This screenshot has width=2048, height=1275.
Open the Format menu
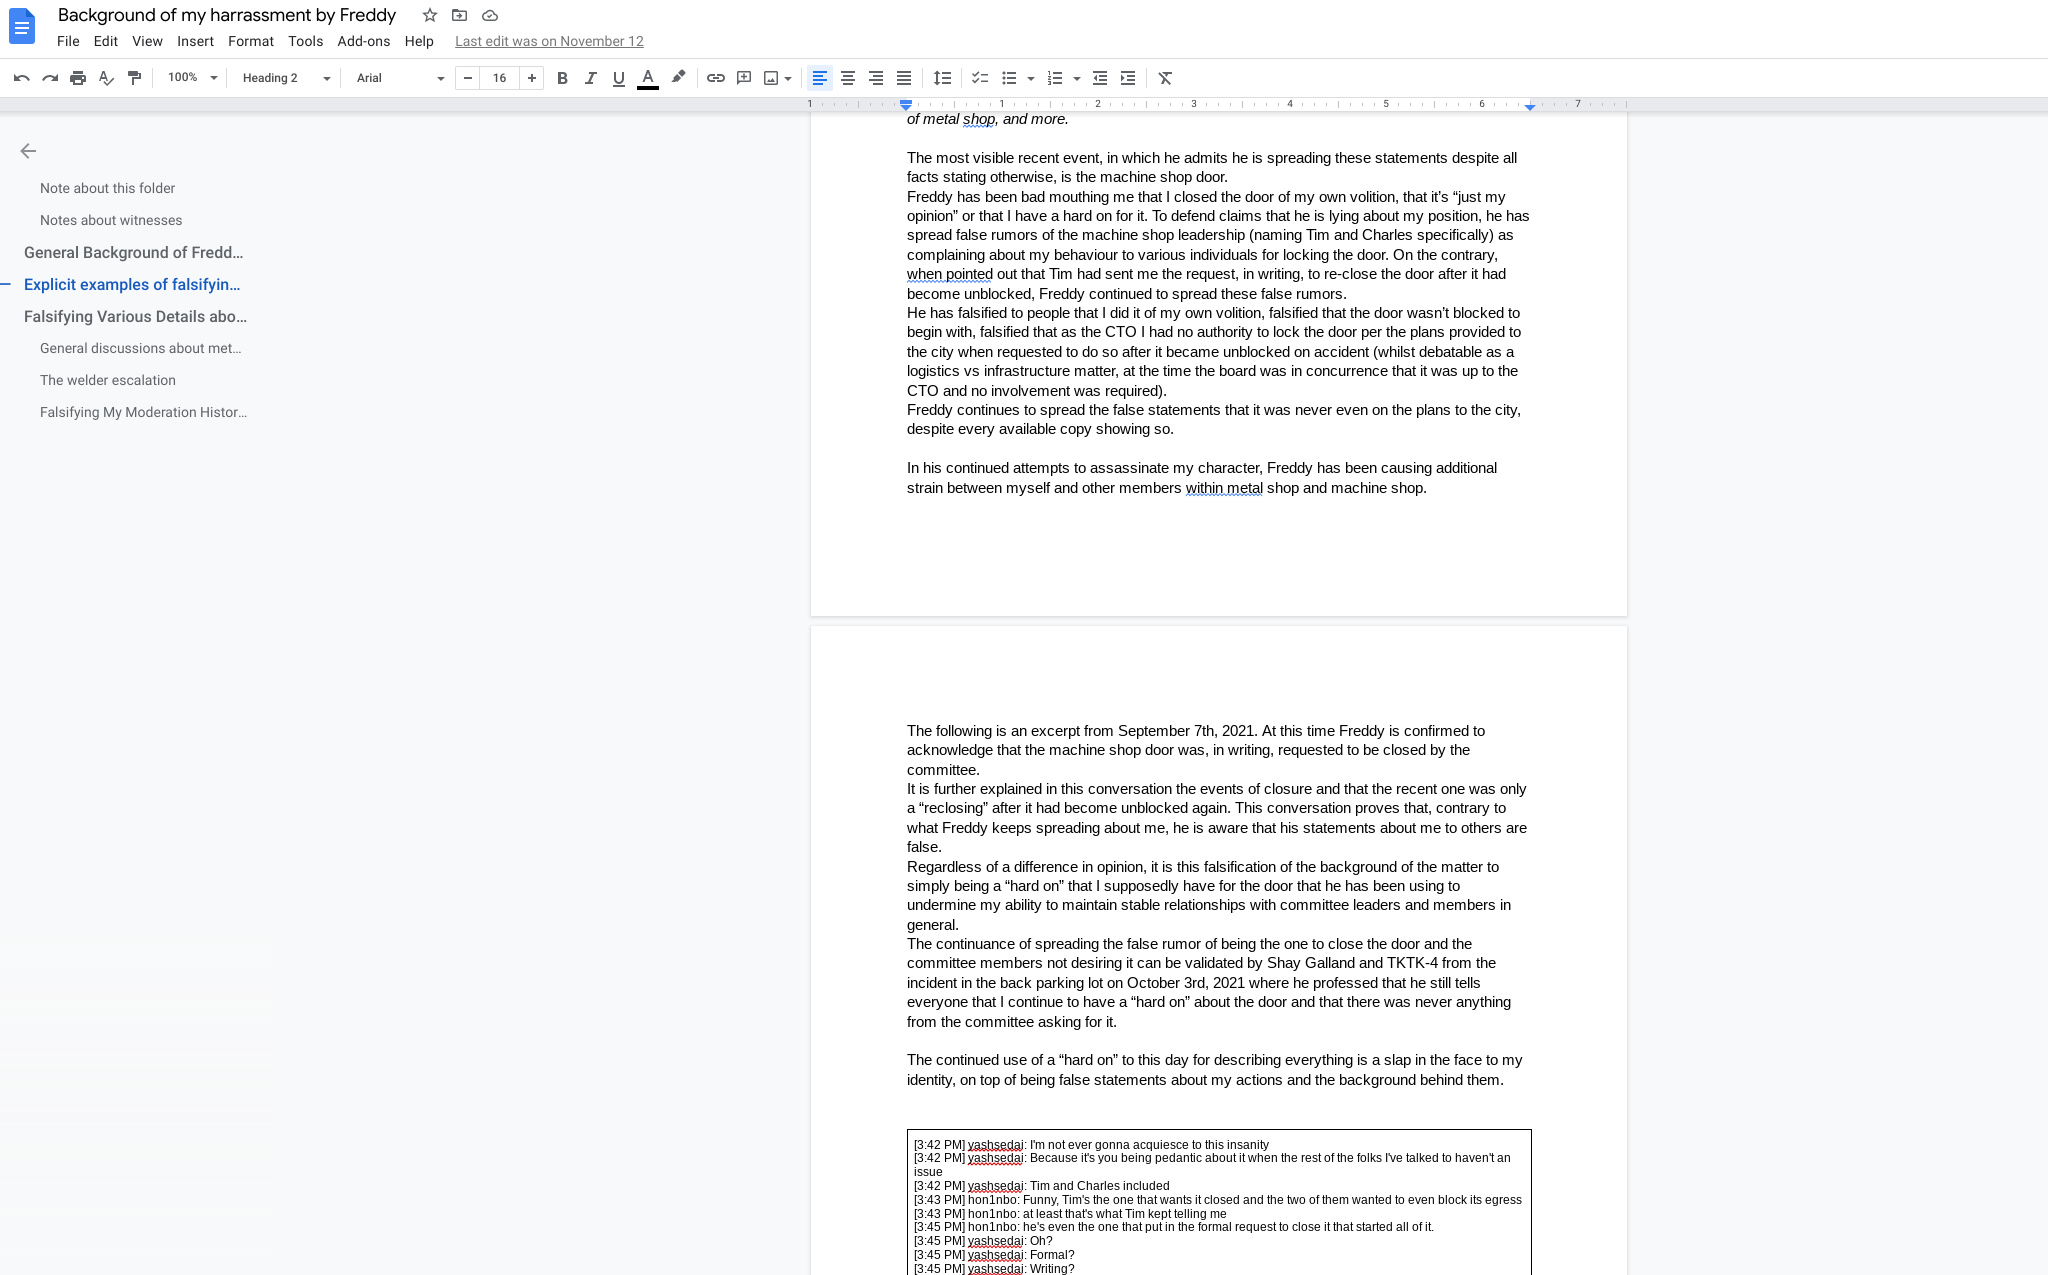[250, 41]
